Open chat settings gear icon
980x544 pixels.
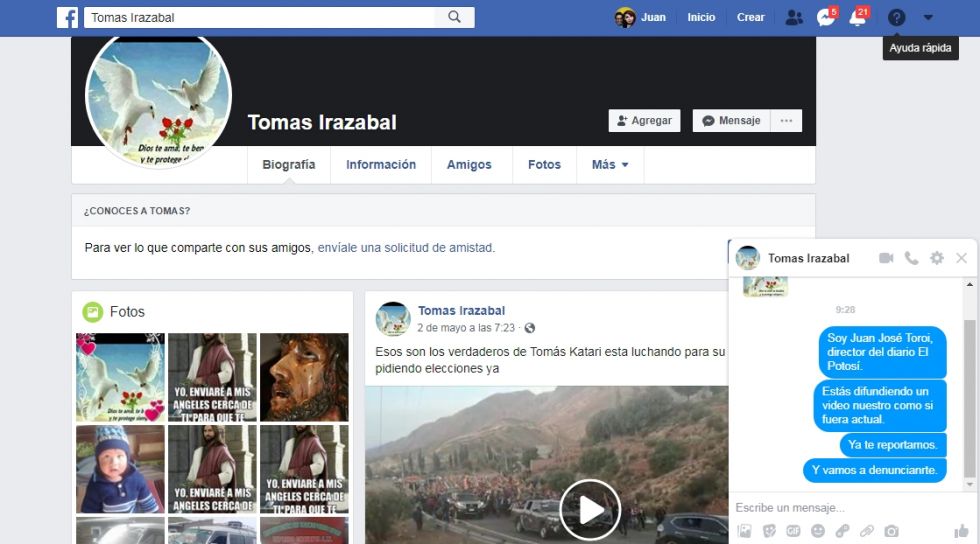pyautogui.click(x=936, y=258)
